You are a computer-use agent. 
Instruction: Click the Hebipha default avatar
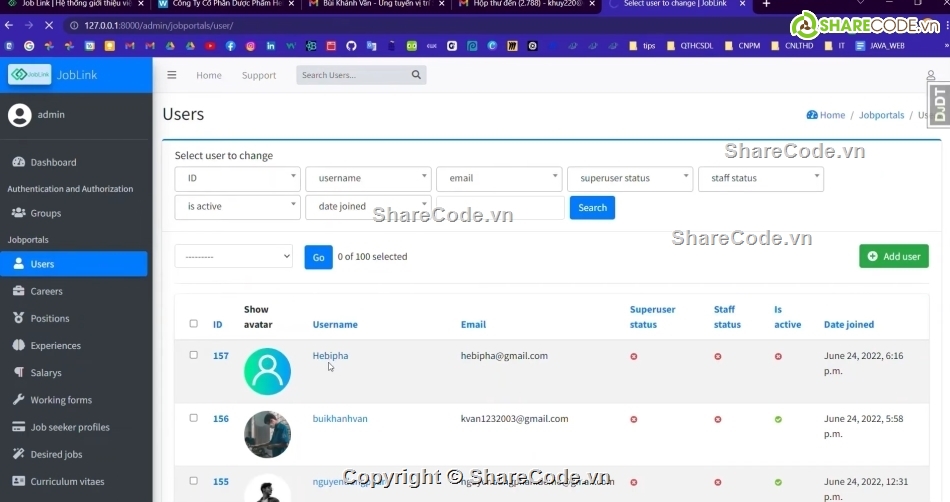pyautogui.click(x=267, y=371)
